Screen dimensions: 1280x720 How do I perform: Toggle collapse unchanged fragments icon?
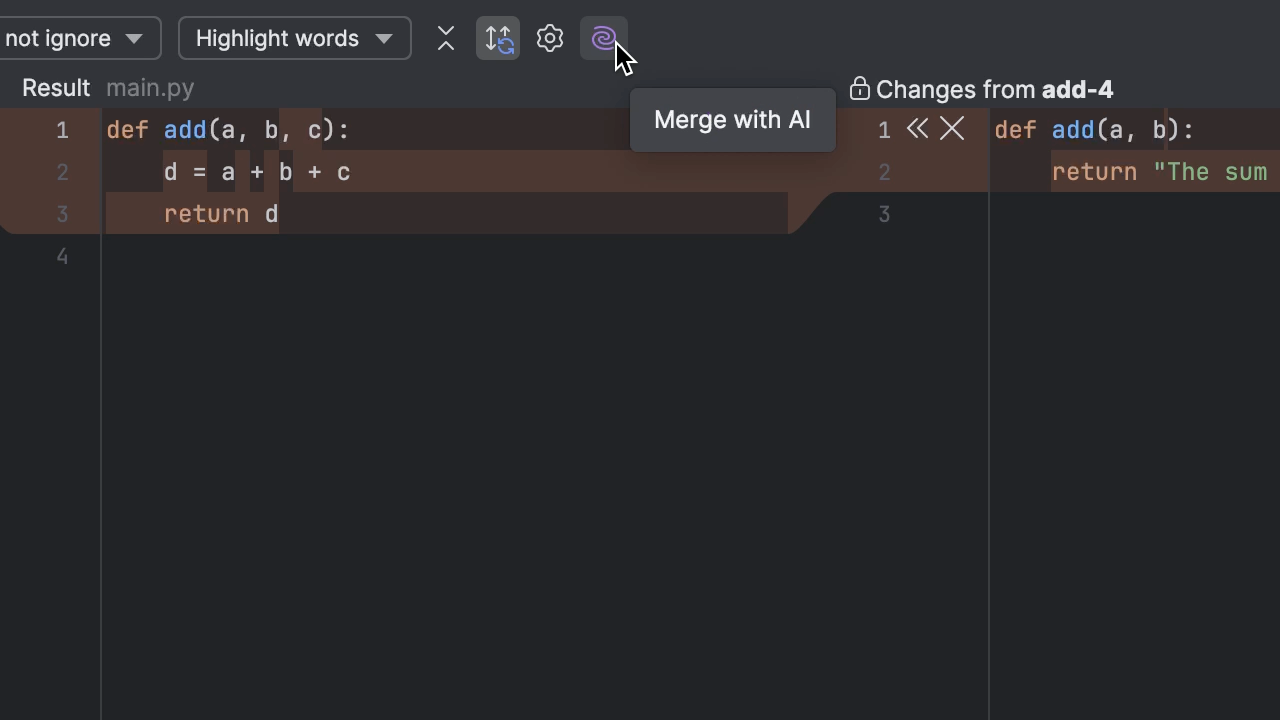pyautogui.click(x=446, y=39)
